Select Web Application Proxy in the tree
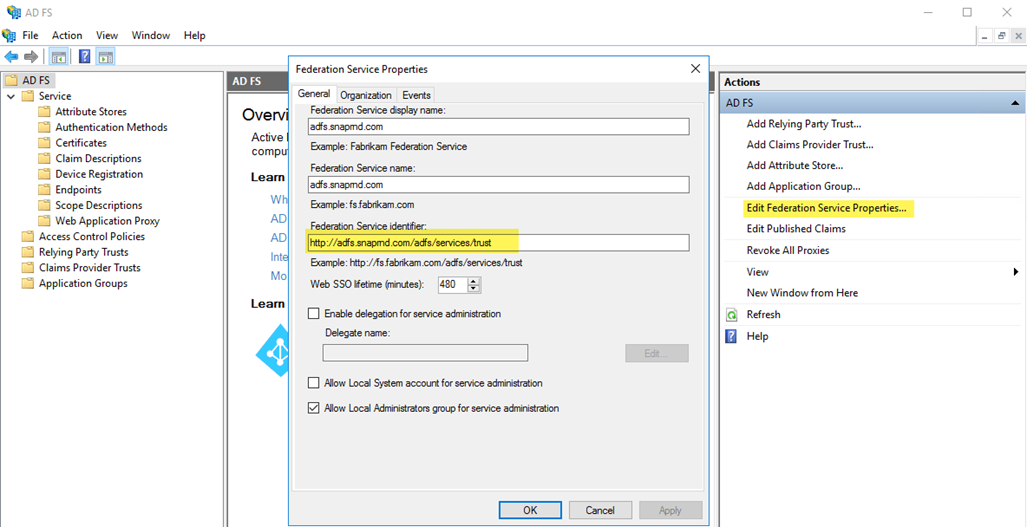The height and width of the screenshot is (527, 1027). point(107,221)
